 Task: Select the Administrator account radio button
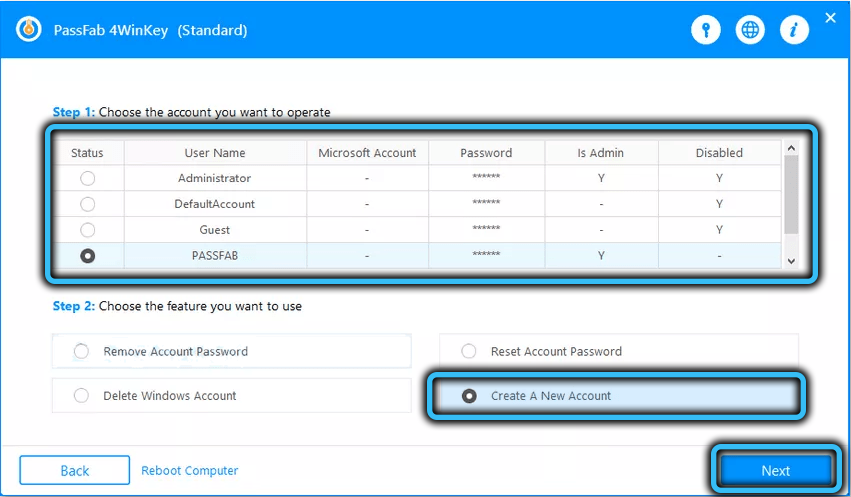88,178
